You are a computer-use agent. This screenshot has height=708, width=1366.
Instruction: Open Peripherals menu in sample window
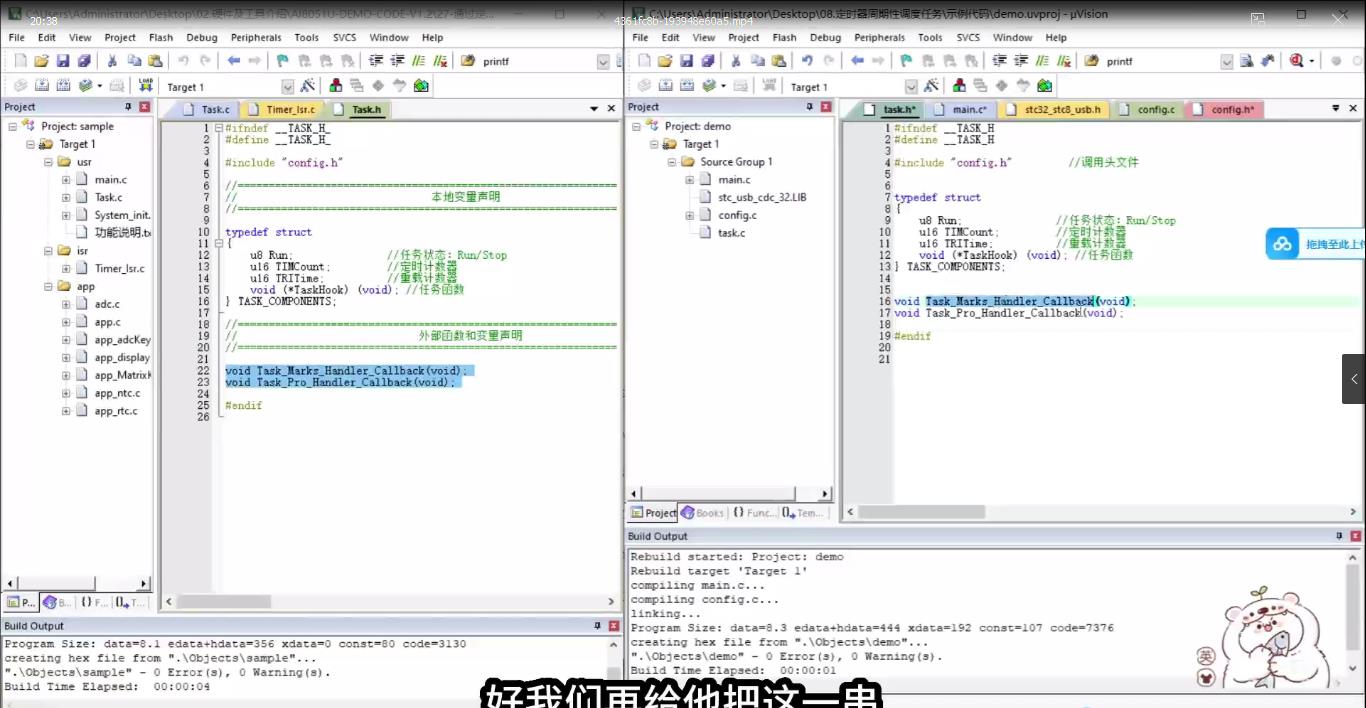coord(256,37)
